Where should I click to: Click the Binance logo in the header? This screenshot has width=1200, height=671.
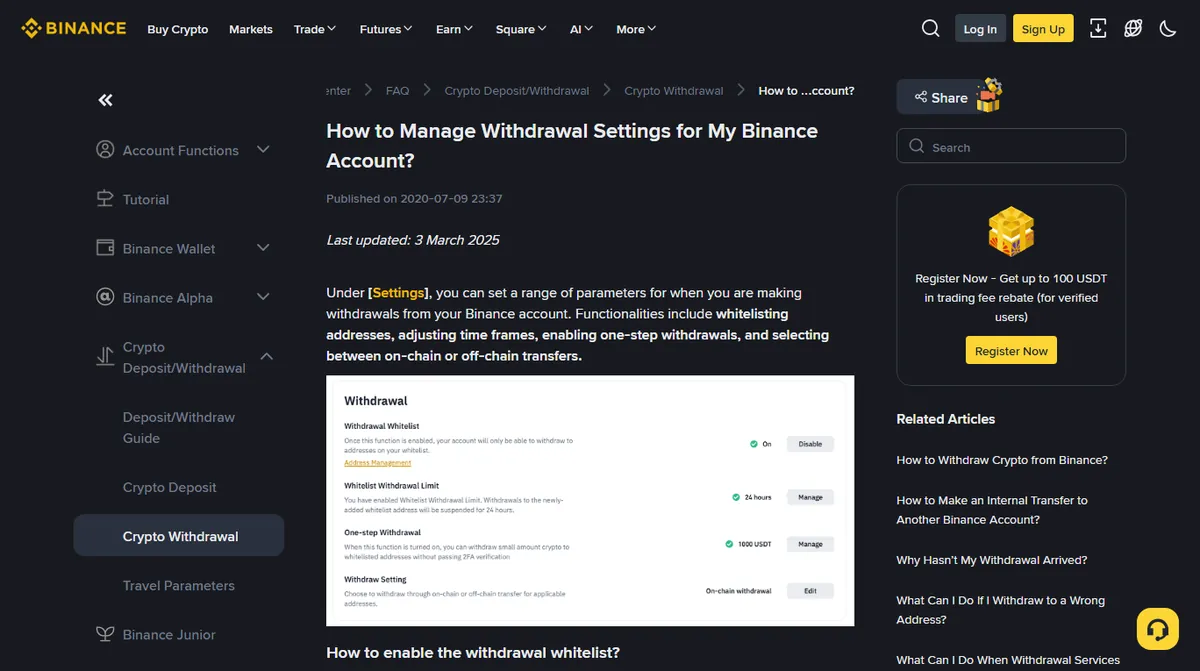74,28
